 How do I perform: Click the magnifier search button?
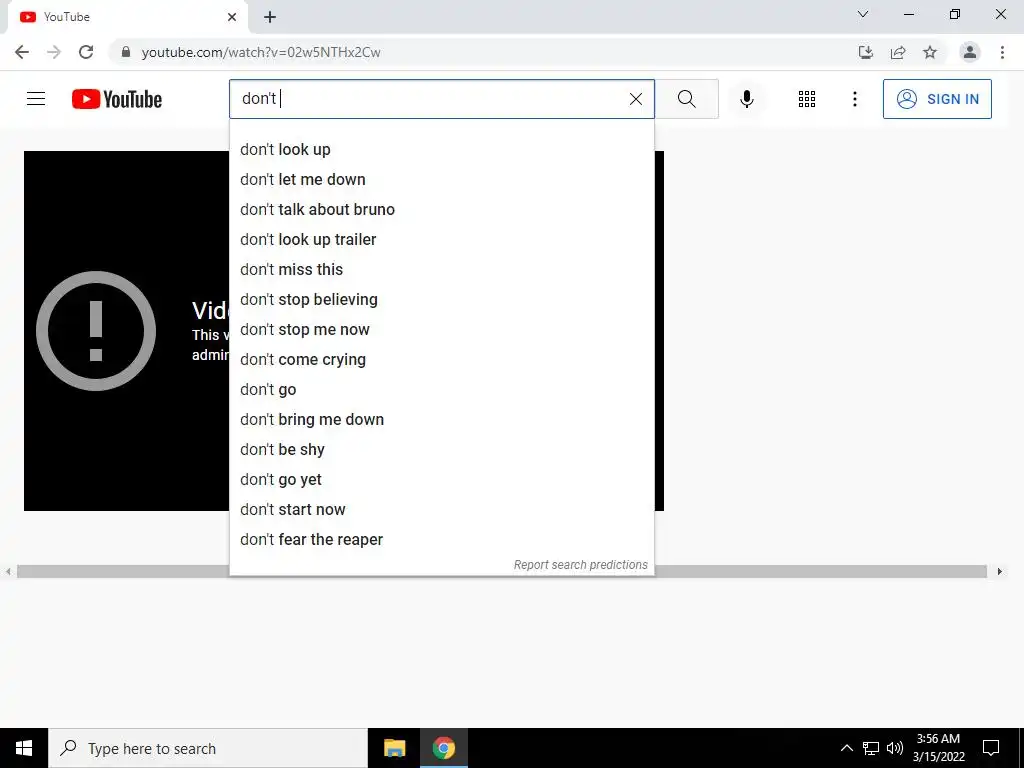pyautogui.click(x=686, y=99)
